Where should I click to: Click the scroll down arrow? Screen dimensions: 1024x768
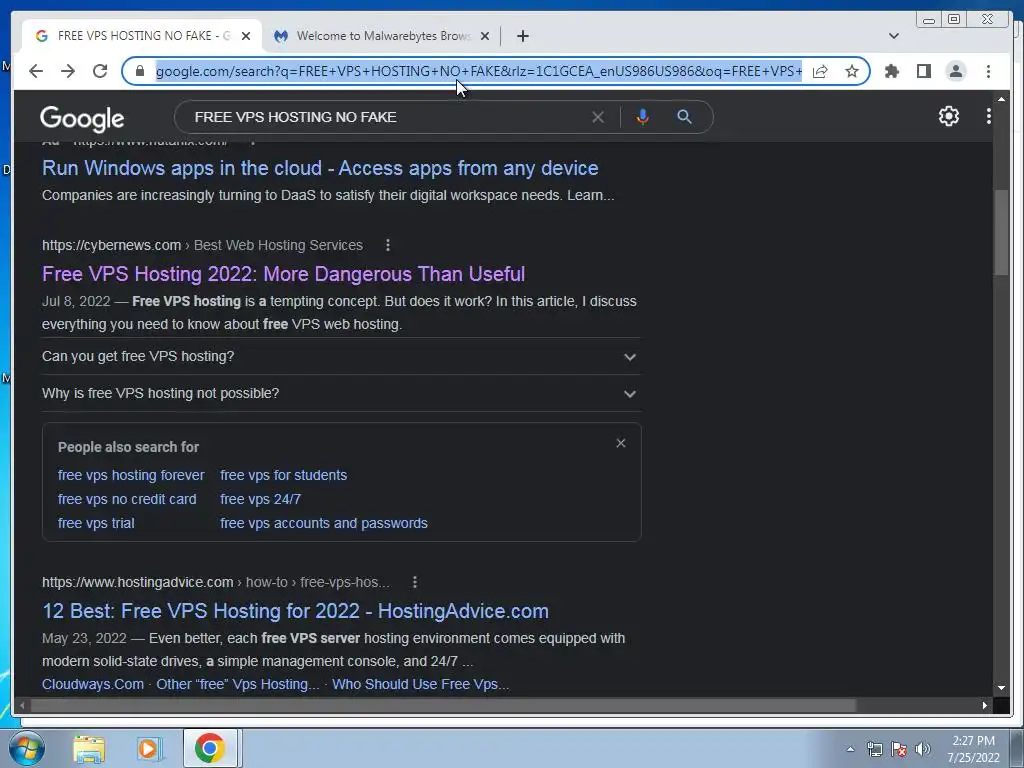(1001, 688)
